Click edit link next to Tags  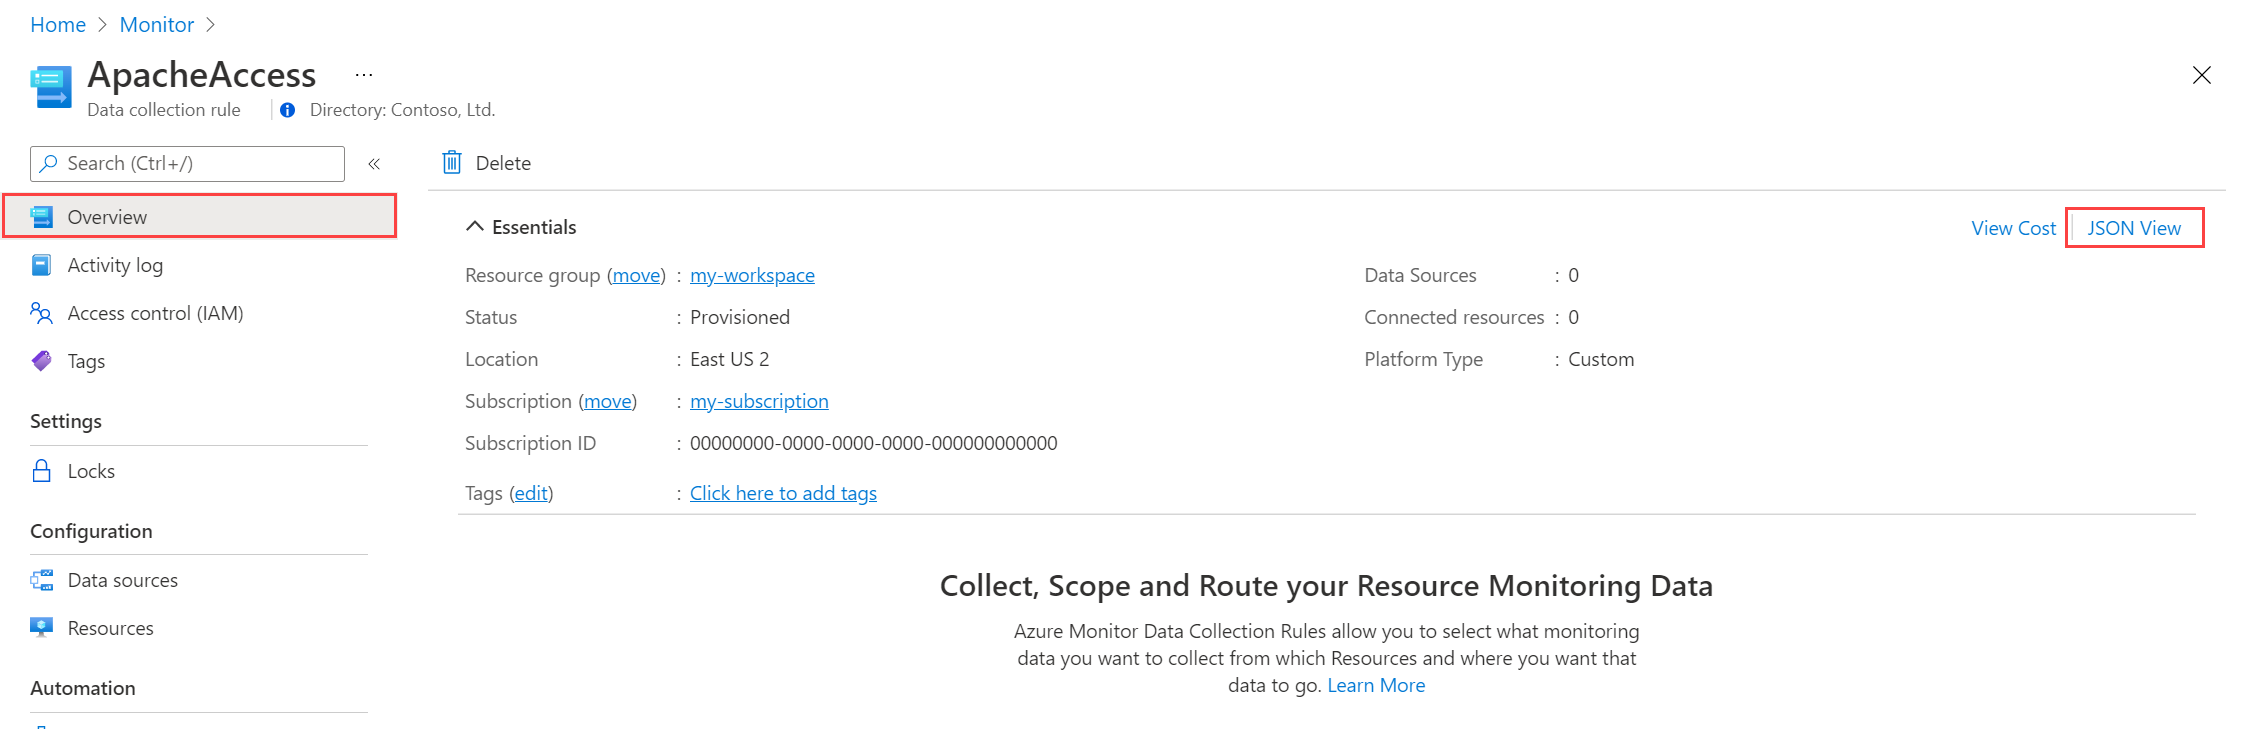(531, 493)
